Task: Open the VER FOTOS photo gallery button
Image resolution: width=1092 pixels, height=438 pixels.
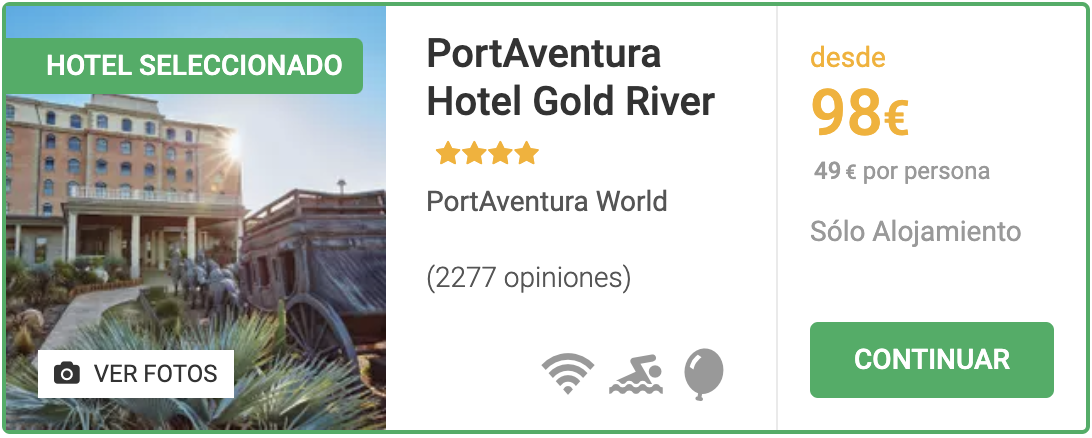Action: [x=136, y=374]
